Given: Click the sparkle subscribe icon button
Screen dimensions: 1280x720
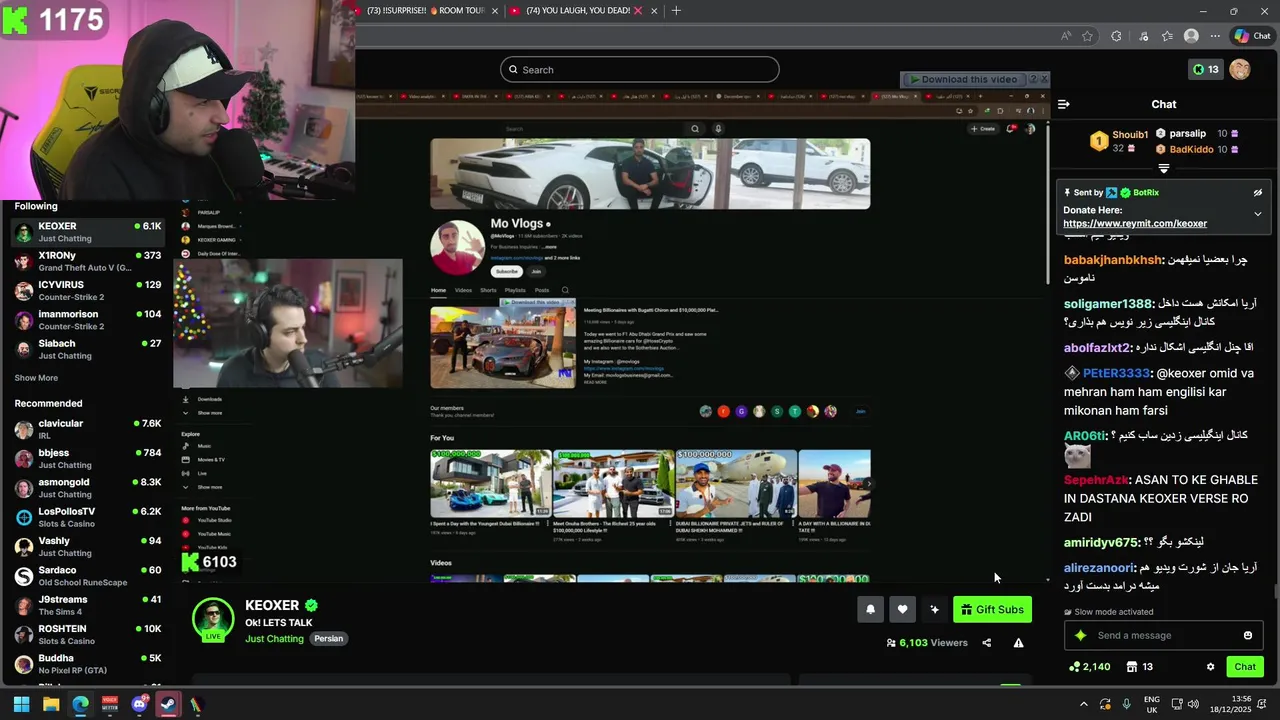Looking at the screenshot, I should [934, 610].
